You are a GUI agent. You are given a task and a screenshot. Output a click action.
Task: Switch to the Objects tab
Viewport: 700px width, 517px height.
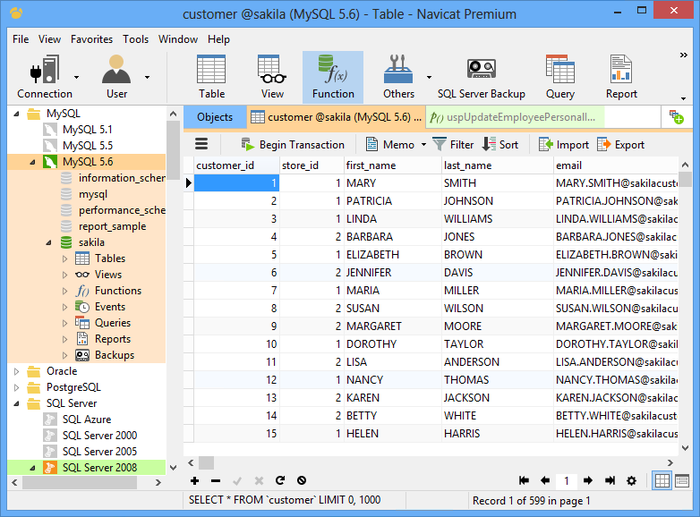[x=215, y=117]
